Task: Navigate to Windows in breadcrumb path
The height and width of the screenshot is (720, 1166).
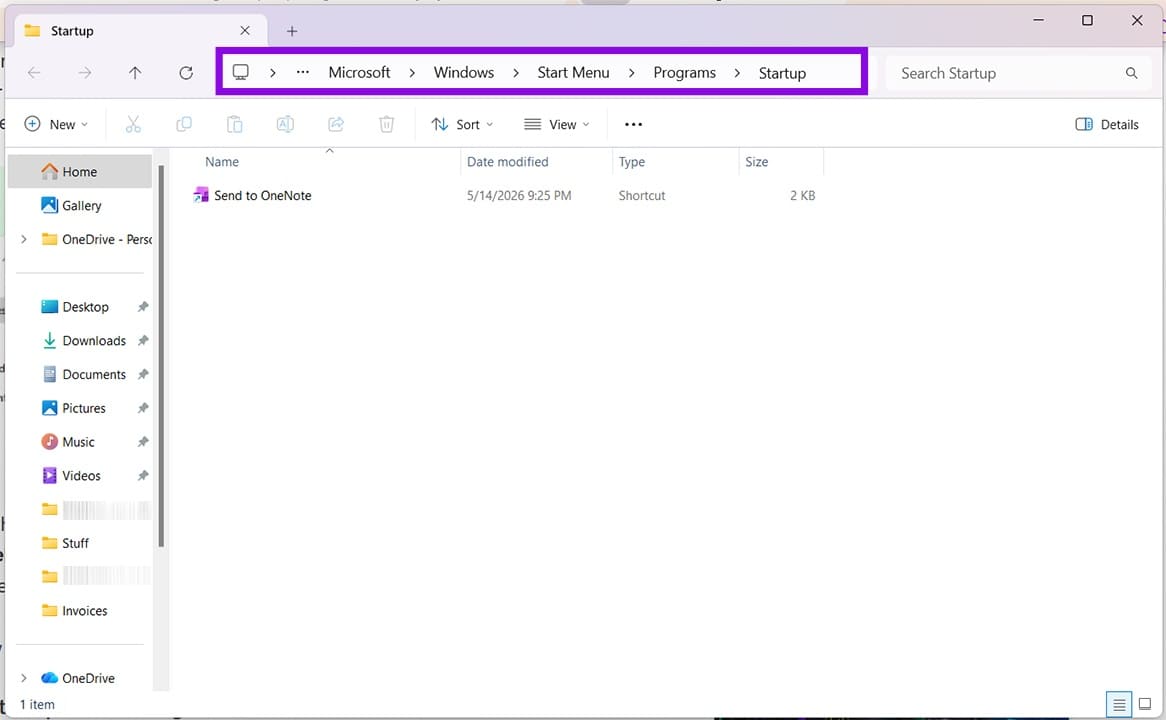Action: (x=464, y=72)
